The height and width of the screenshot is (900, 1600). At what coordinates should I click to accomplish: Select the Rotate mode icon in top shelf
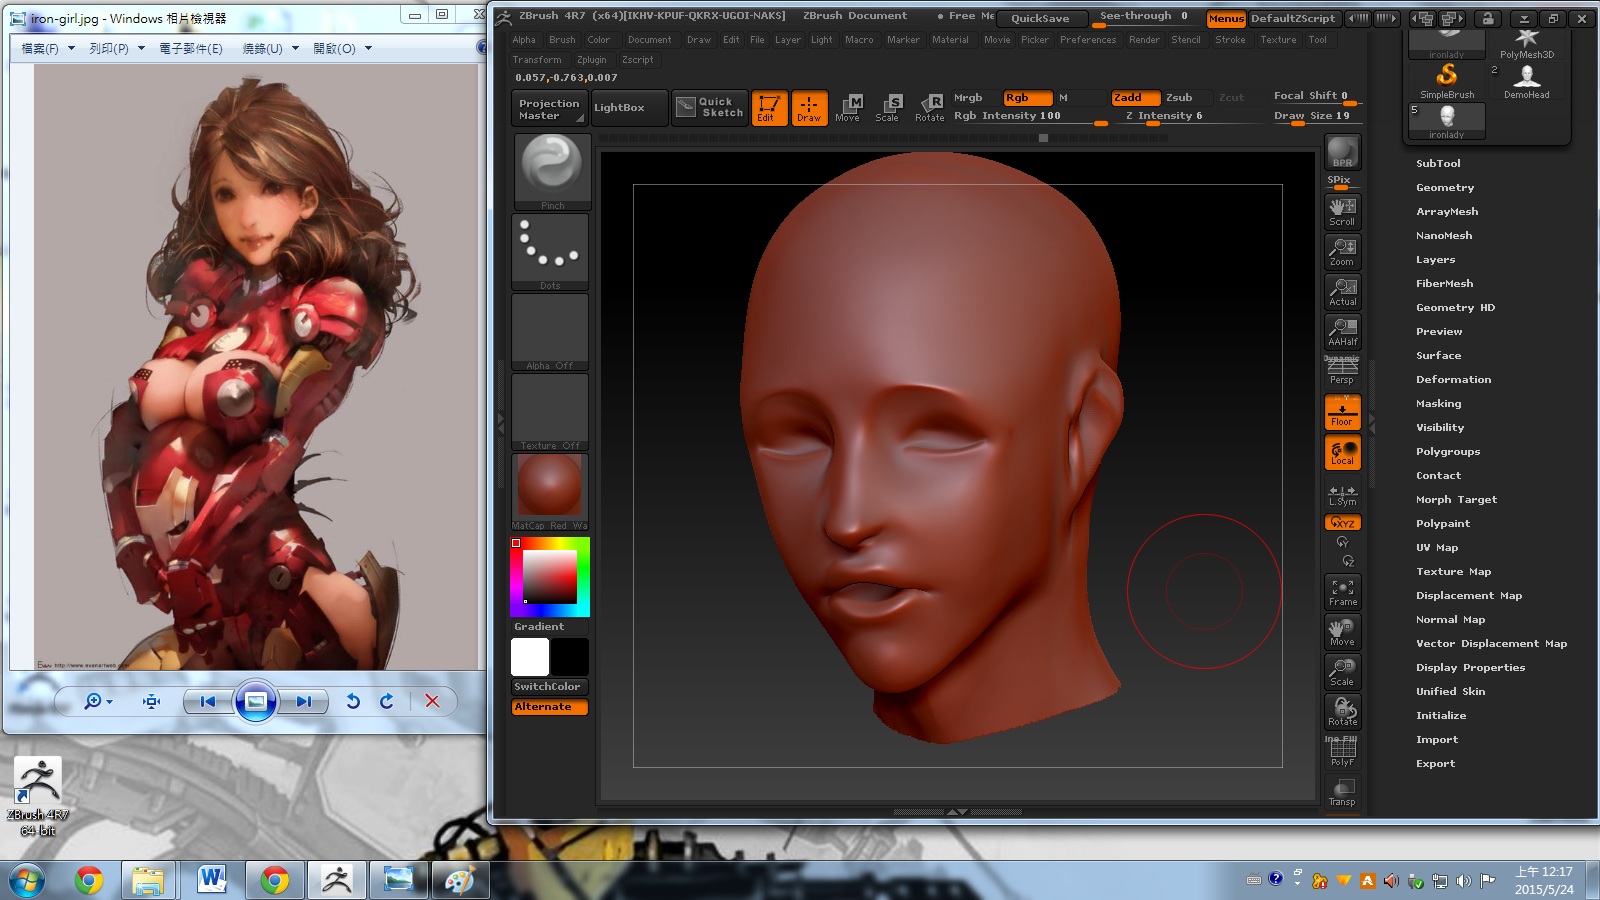(x=929, y=108)
